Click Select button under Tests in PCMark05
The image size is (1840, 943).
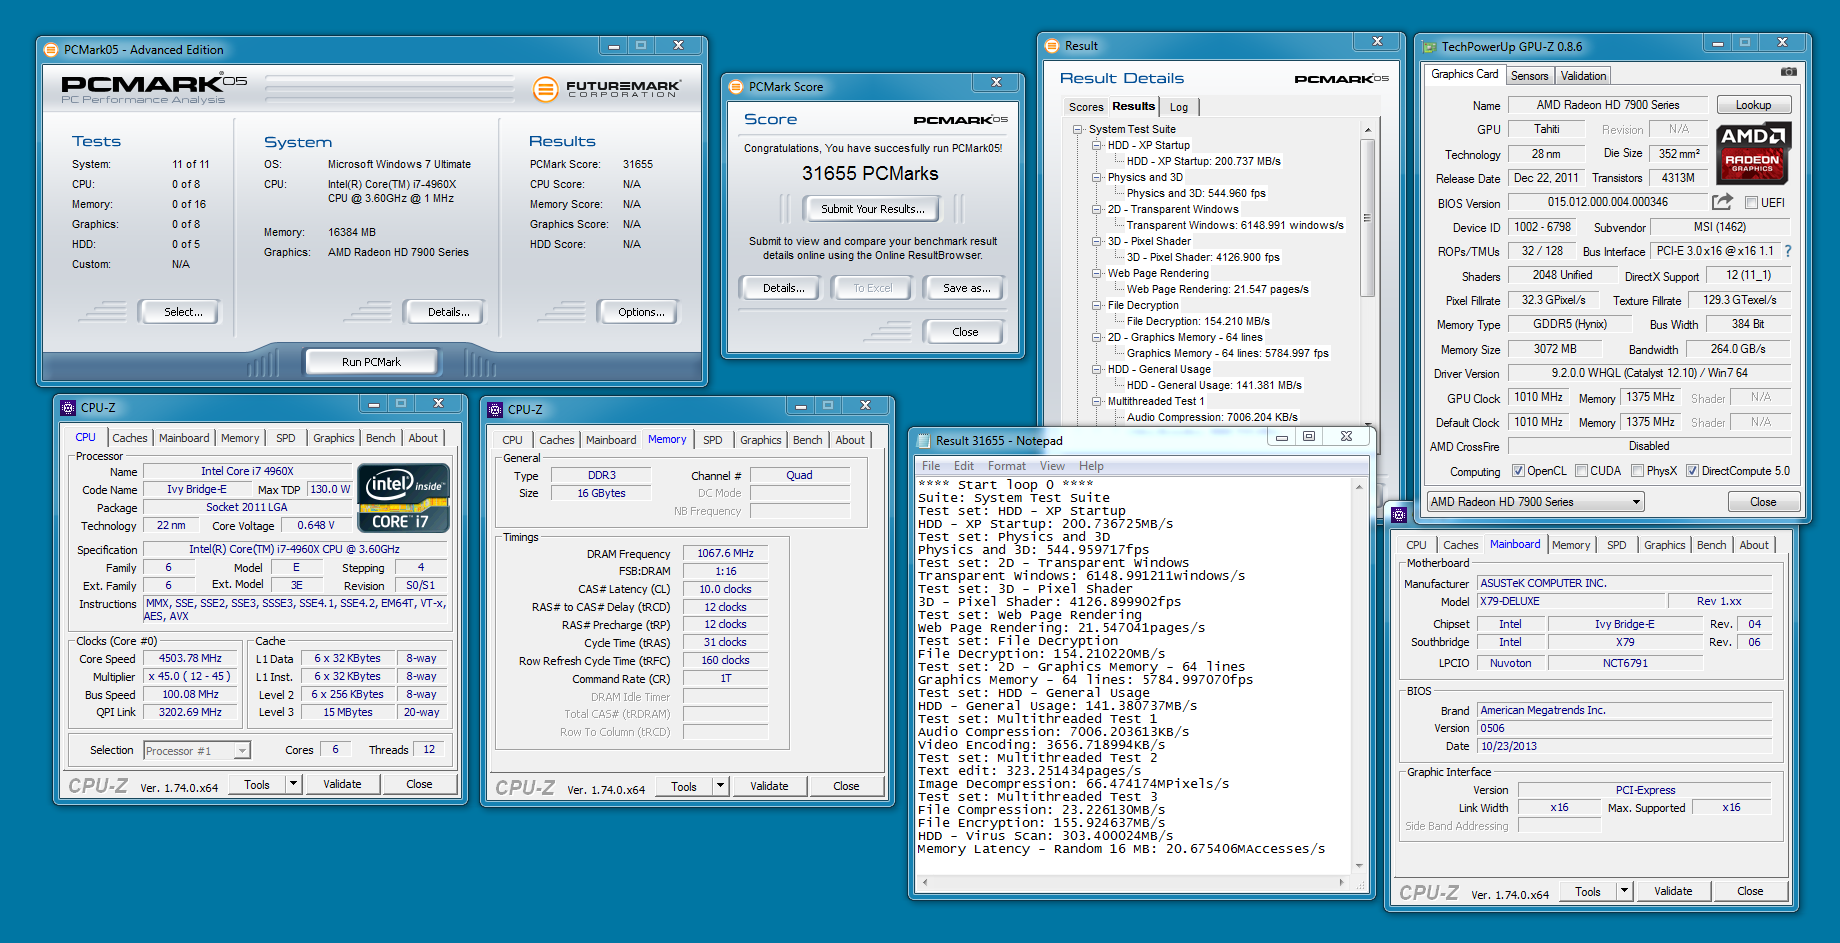pos(183,312)
